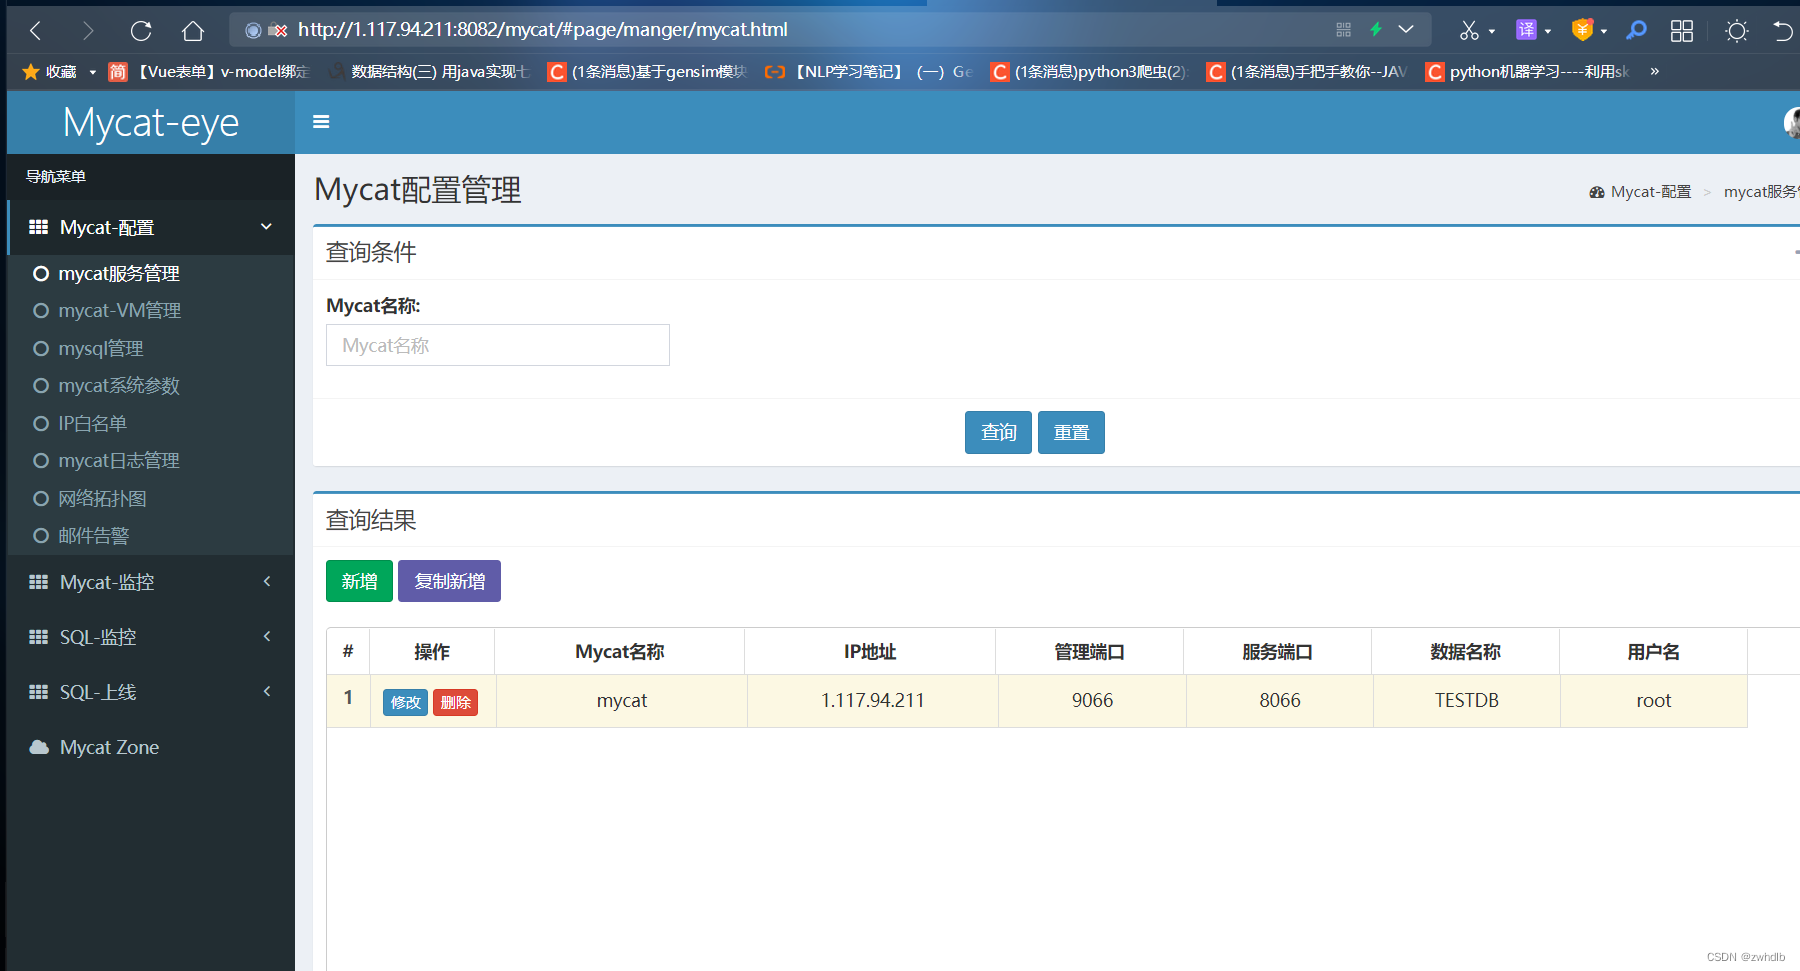Screen dimensions: 1800x971
Task: Toggle the day/night theme sun icon
Action: tap(1736, 30)
